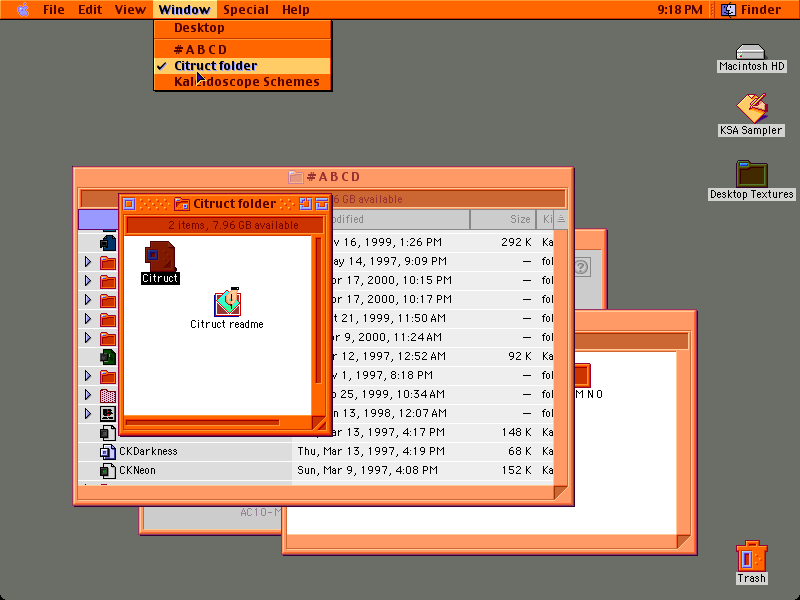This screenshot has height=600, width=800.
Task: Click the # A B C D window resize corner
Action: coord(560,492)
